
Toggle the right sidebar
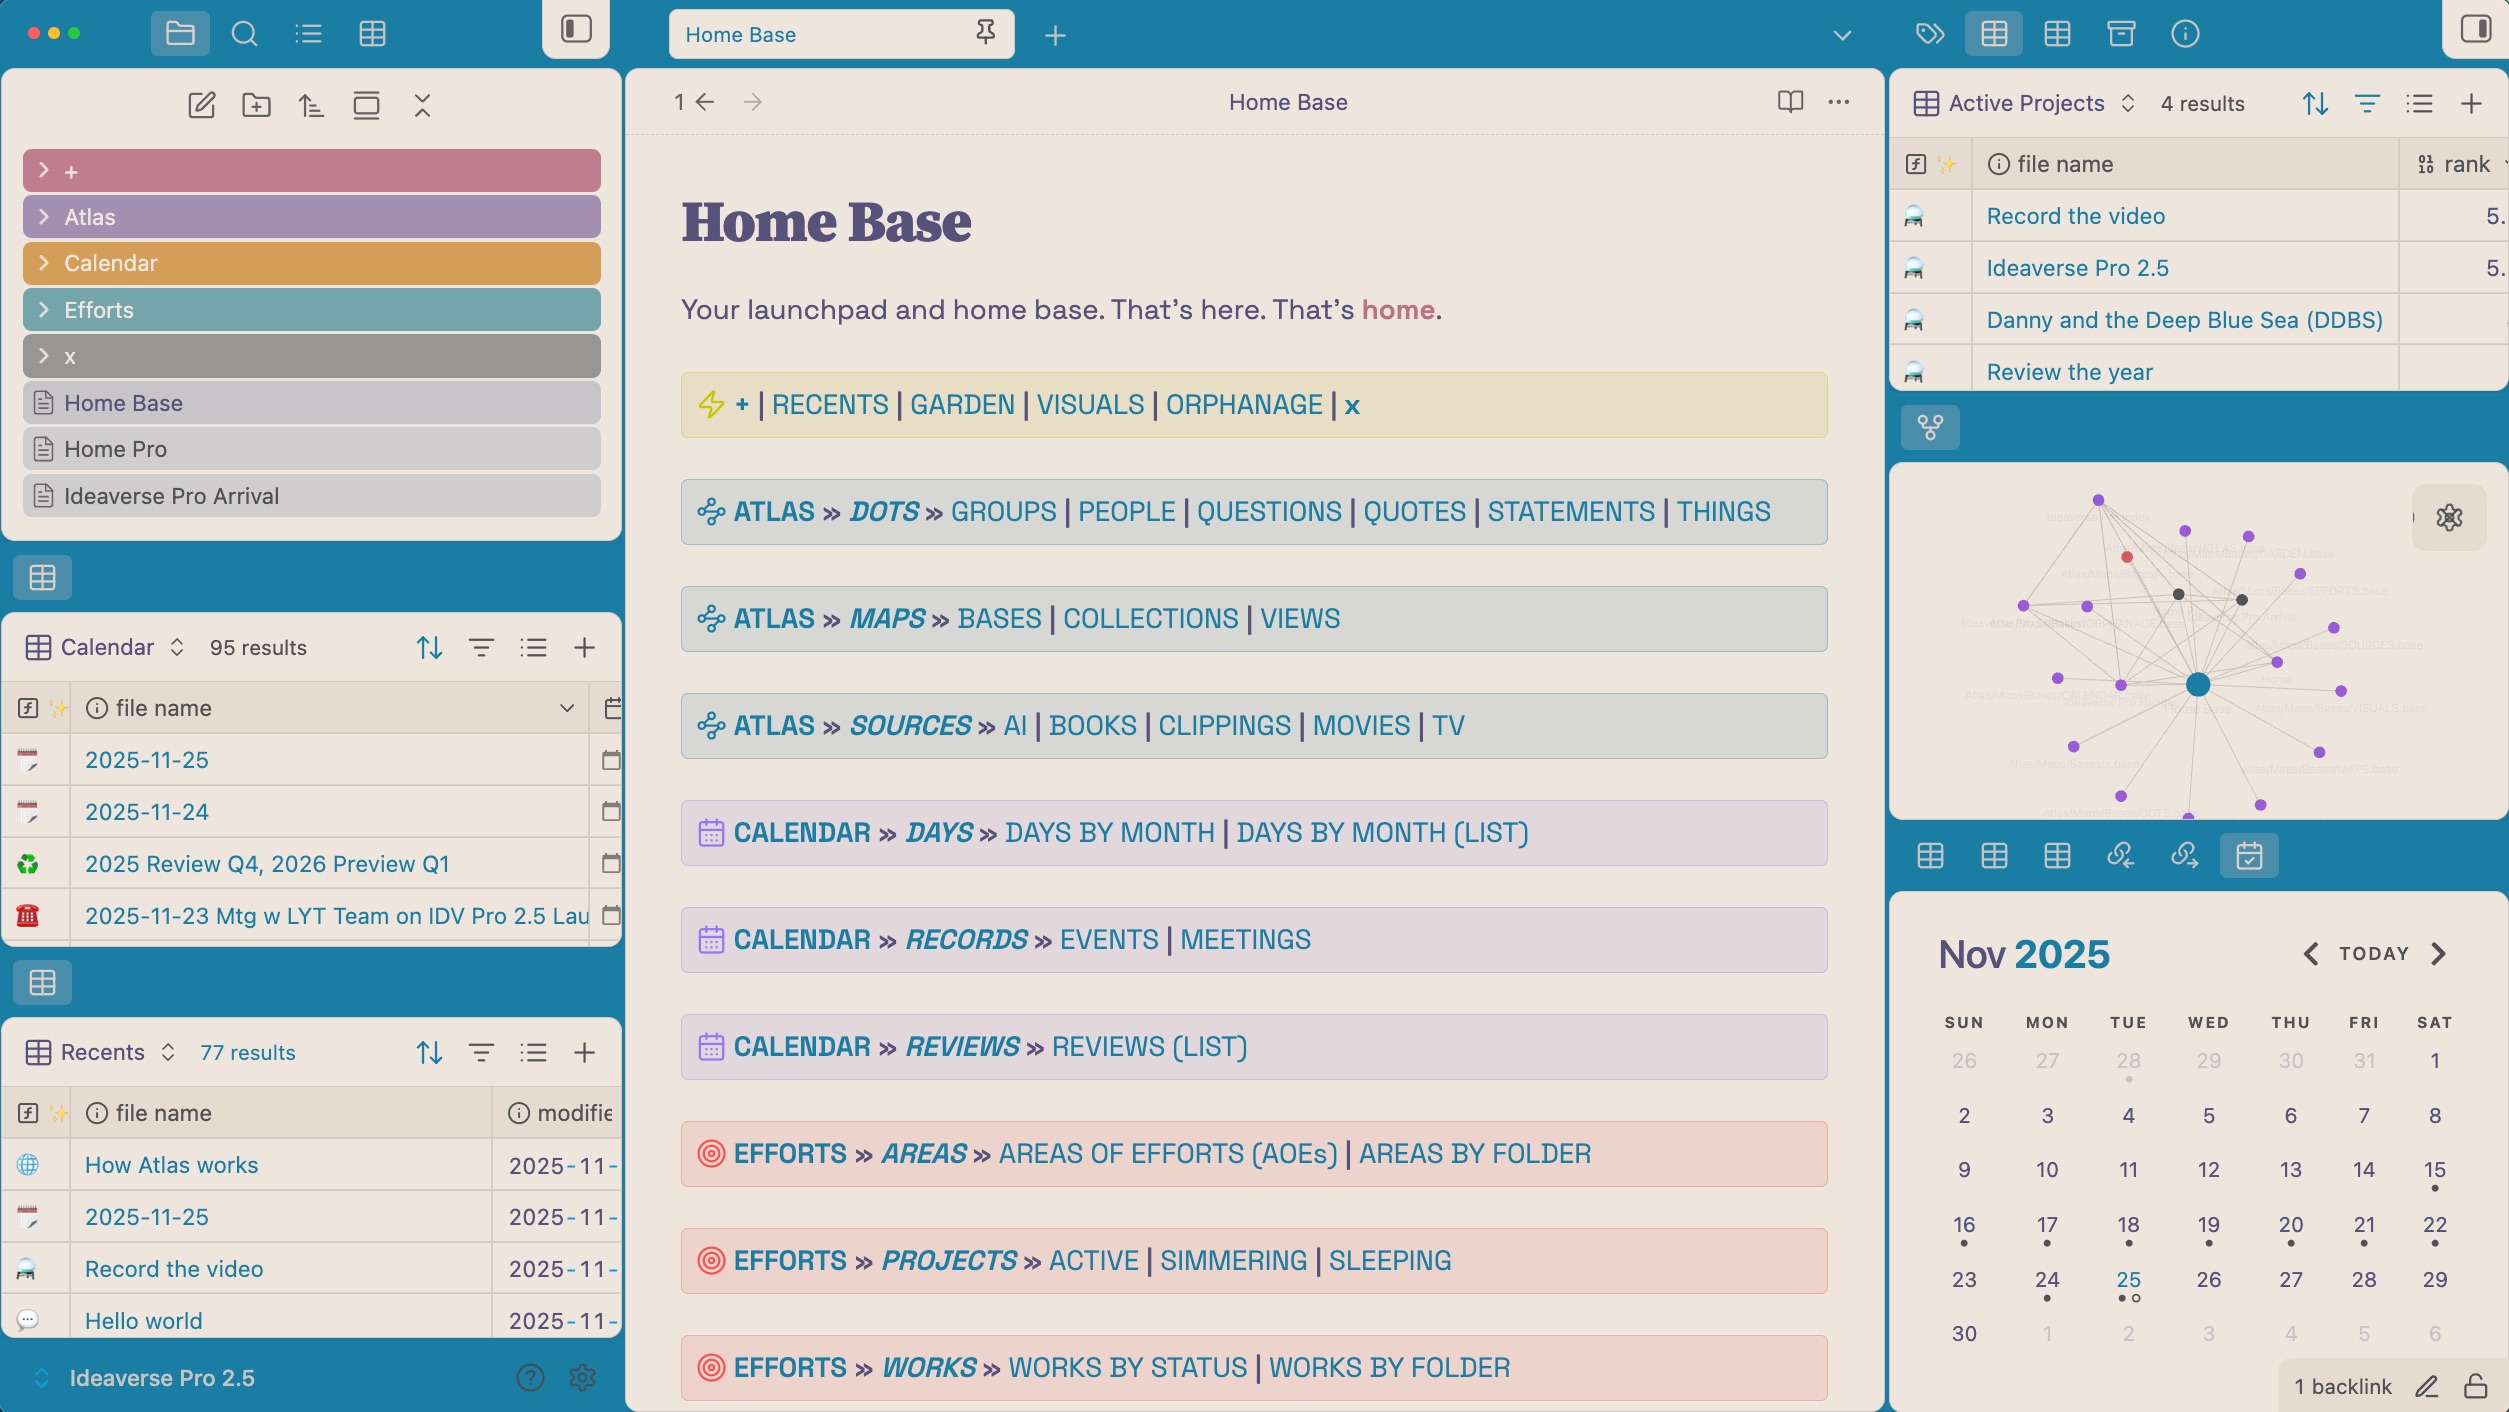point(2475,29)
